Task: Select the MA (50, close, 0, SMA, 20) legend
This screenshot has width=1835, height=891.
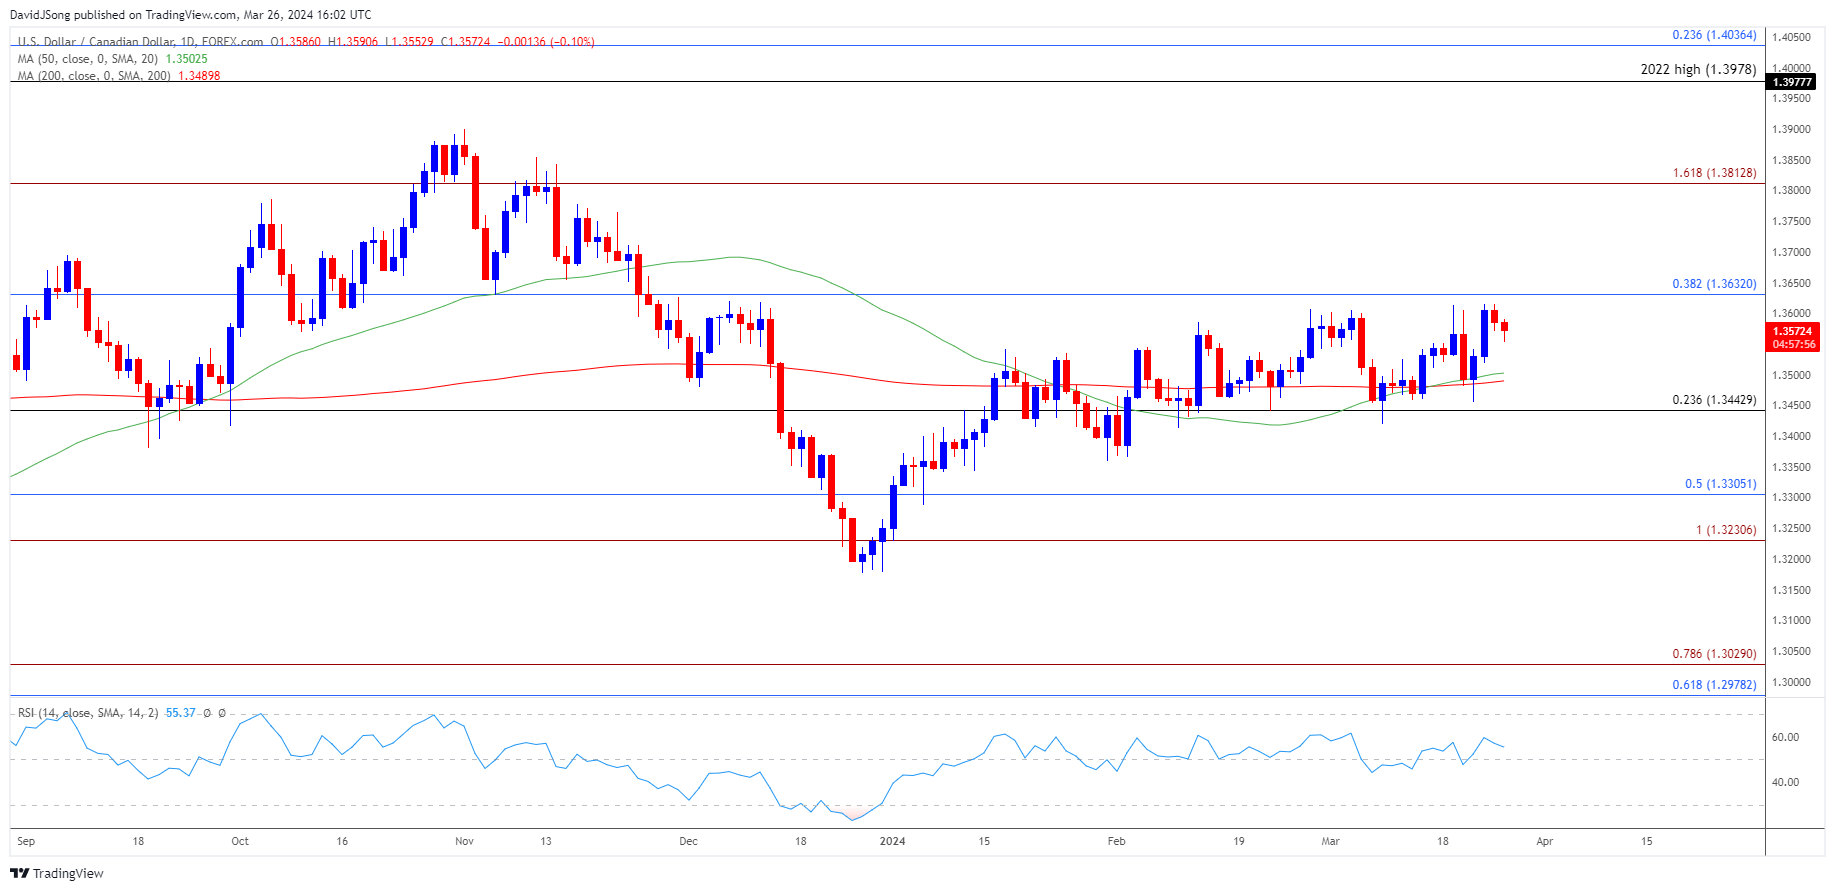Action: click(87, 59)
